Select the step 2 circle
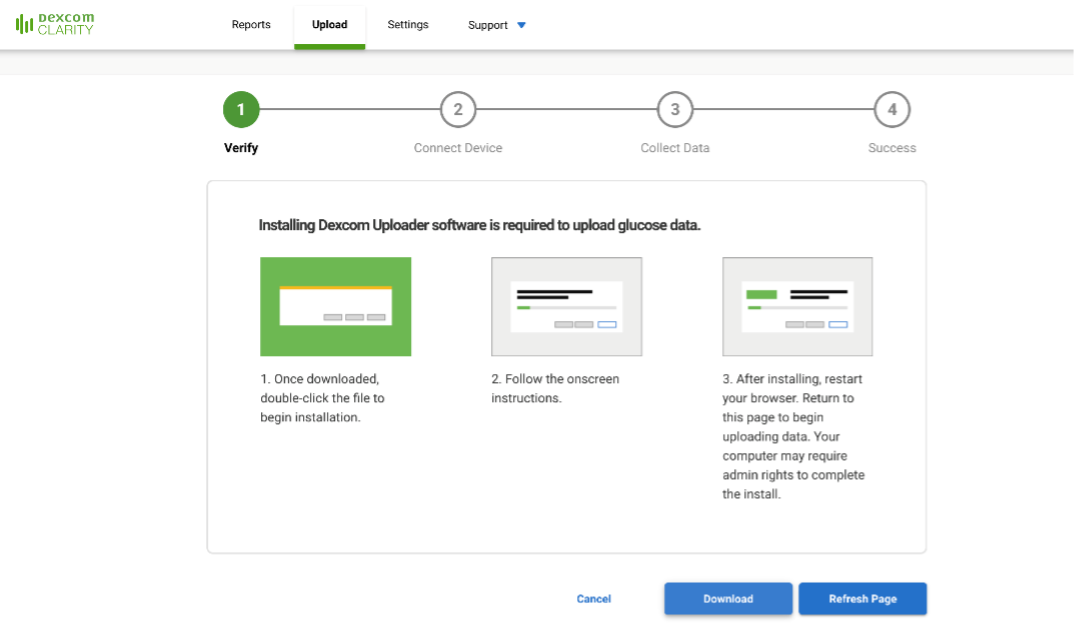 [x=458, y=110]
